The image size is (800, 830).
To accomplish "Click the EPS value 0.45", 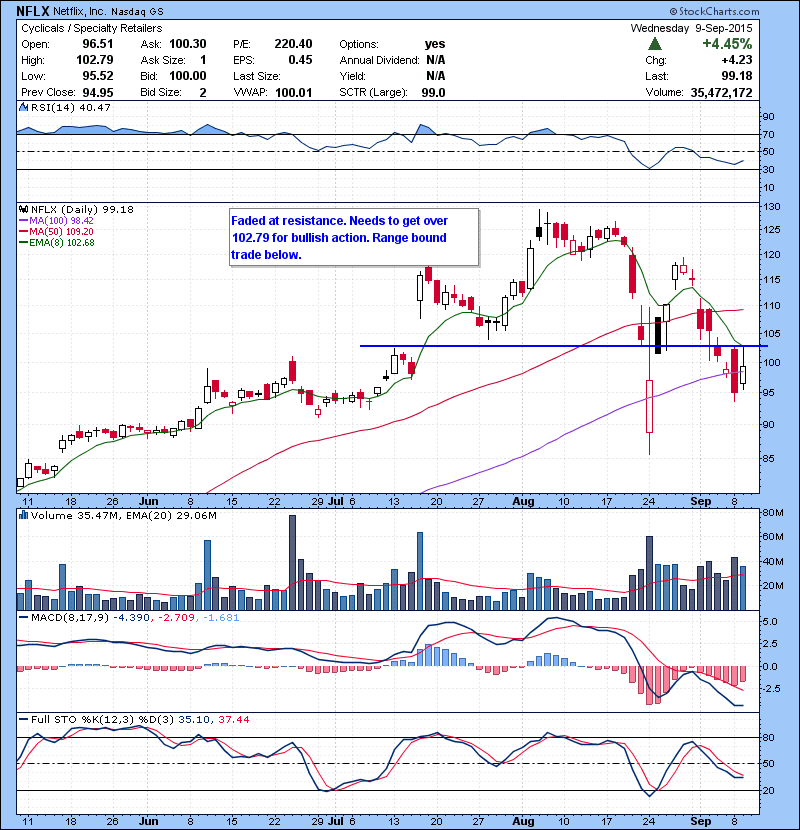I will (x=300, y=60).
